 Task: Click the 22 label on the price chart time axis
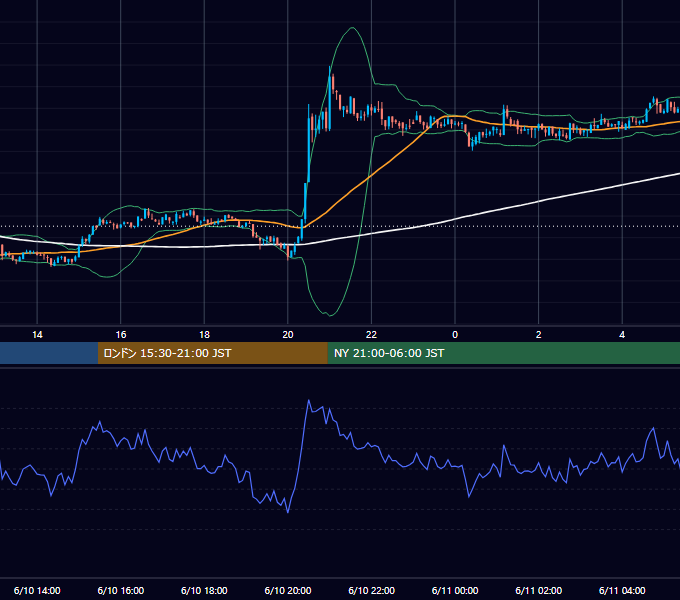tap(371, 335)
